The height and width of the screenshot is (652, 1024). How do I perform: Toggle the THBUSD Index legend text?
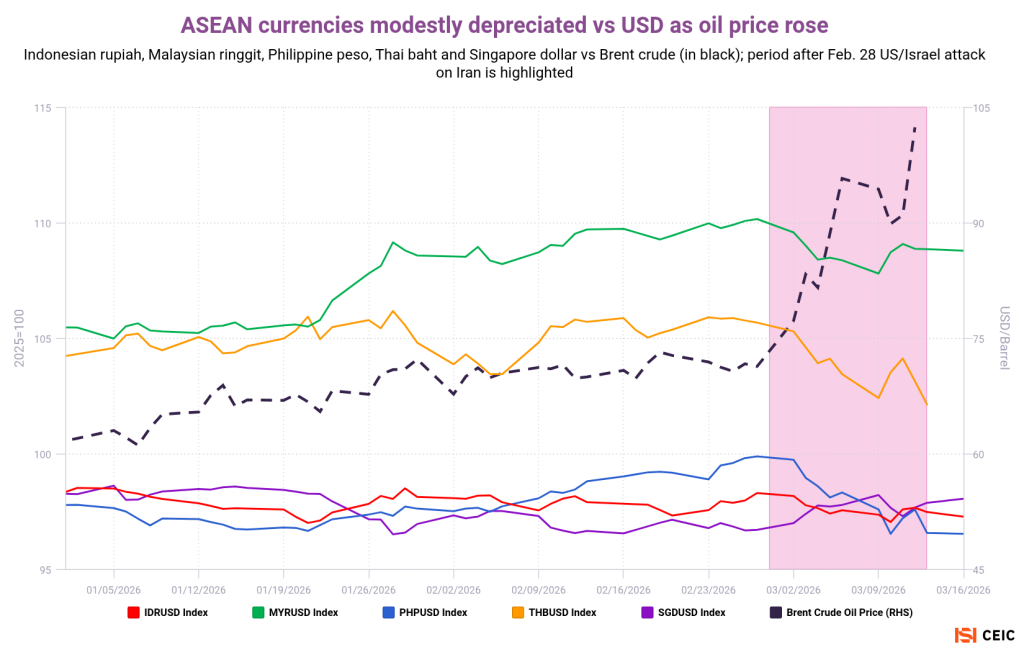(x=562, y=612)
